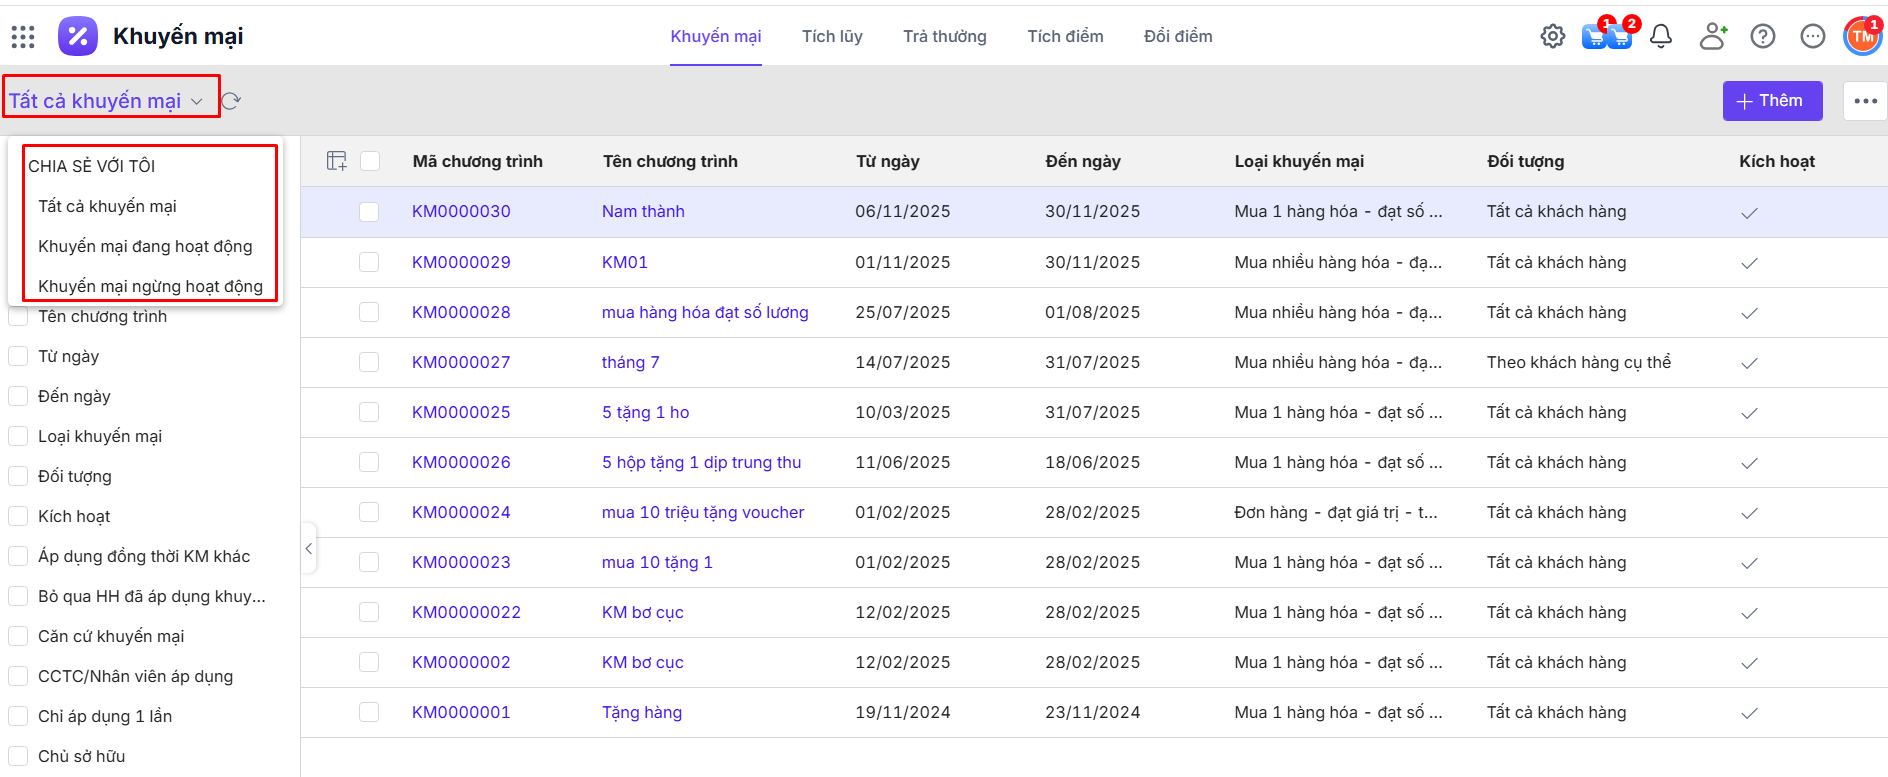The width and height of the screenshot is (1888, 777).
Task: Tick the checkbox for row KM0000030
Action: tap(369, 212)
